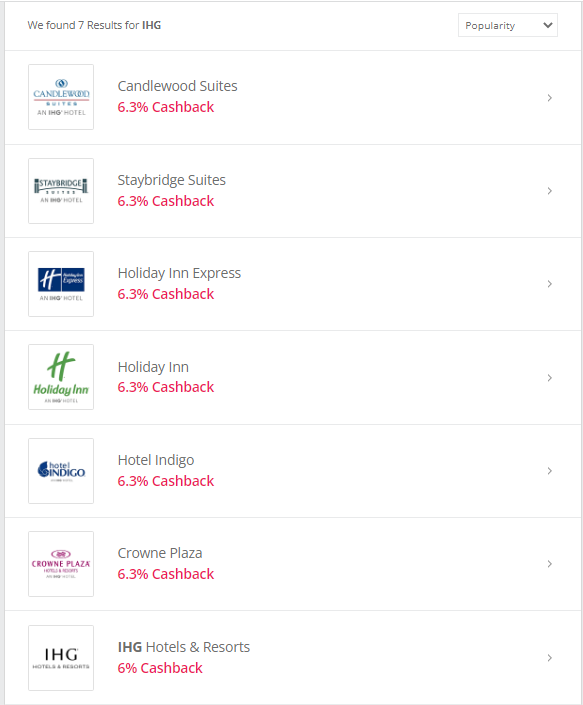
Task: Open the Candlewood Suites logo thumbnail
Action: [x=61, y=97]
